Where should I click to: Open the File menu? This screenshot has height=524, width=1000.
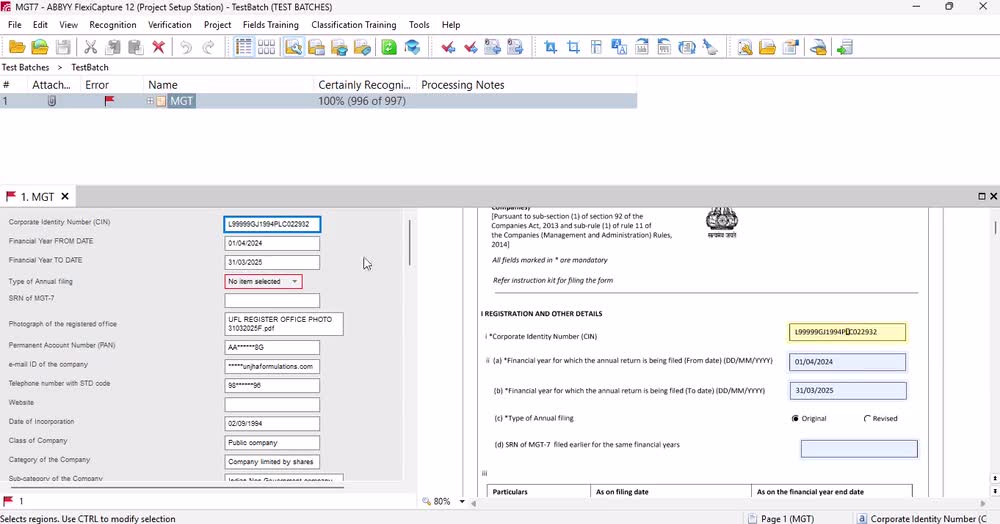15,25
